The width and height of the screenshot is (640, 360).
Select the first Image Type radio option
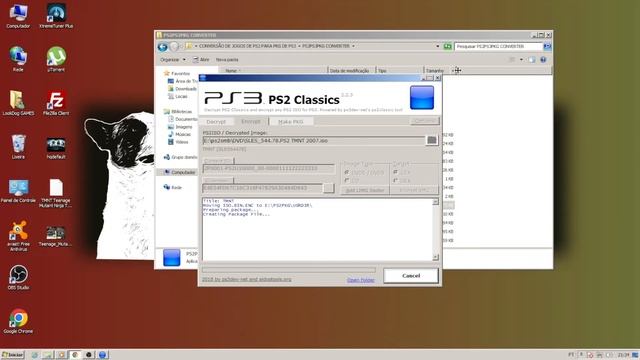click(x=347, y=172)
